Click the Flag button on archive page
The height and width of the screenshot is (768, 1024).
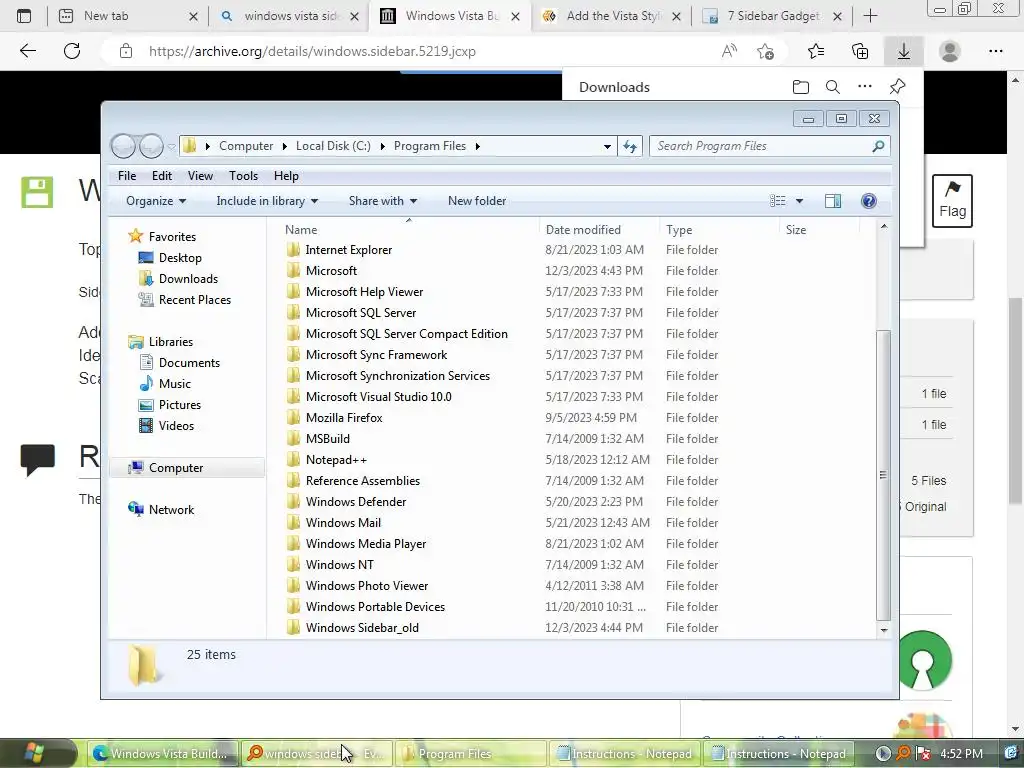tap(952, 201)
